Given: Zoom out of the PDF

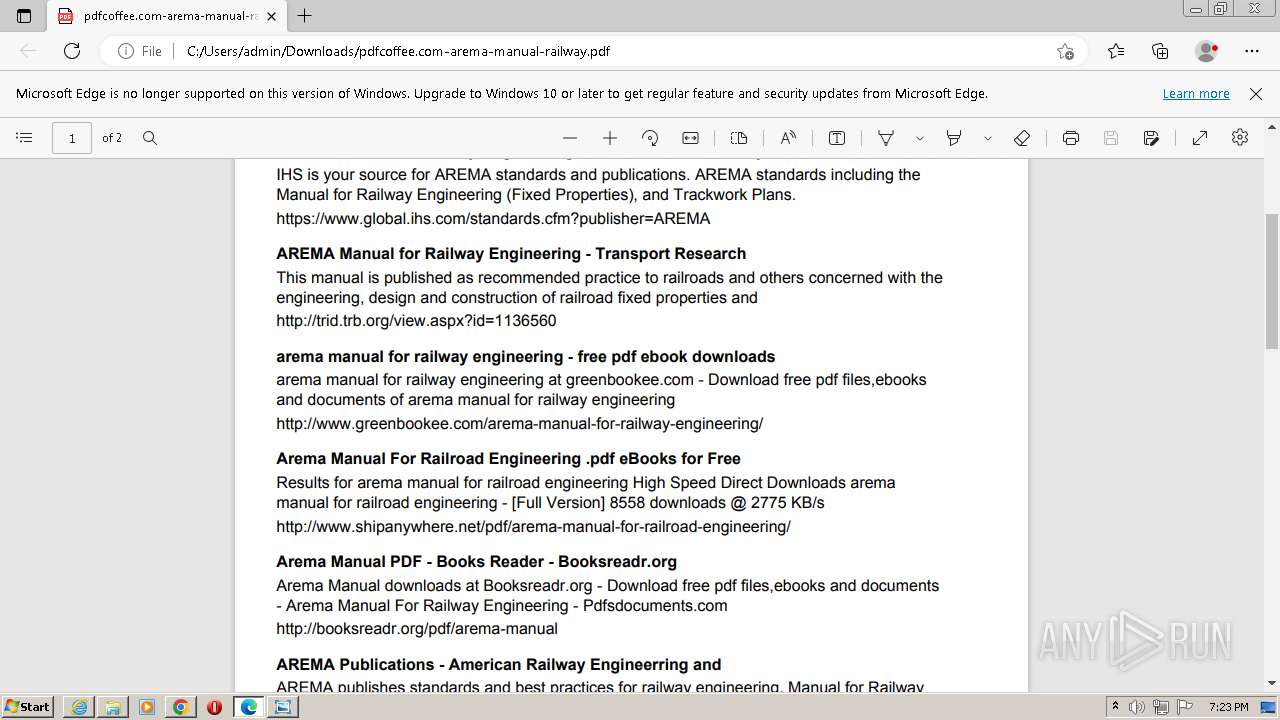Looking at the screenshot, I should tap(570, 138).
